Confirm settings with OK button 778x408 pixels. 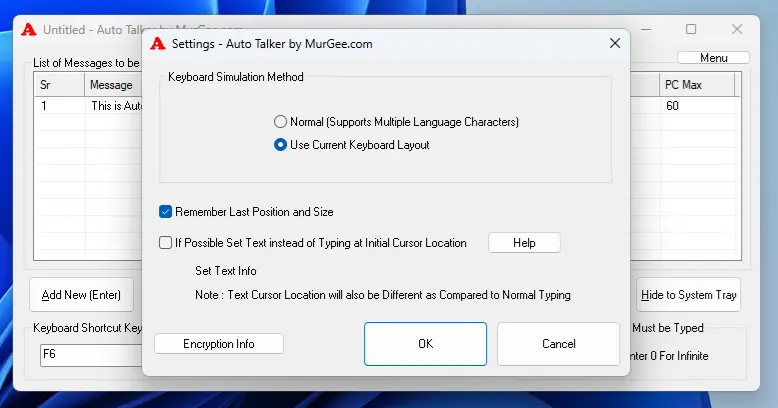coord(425,344)
